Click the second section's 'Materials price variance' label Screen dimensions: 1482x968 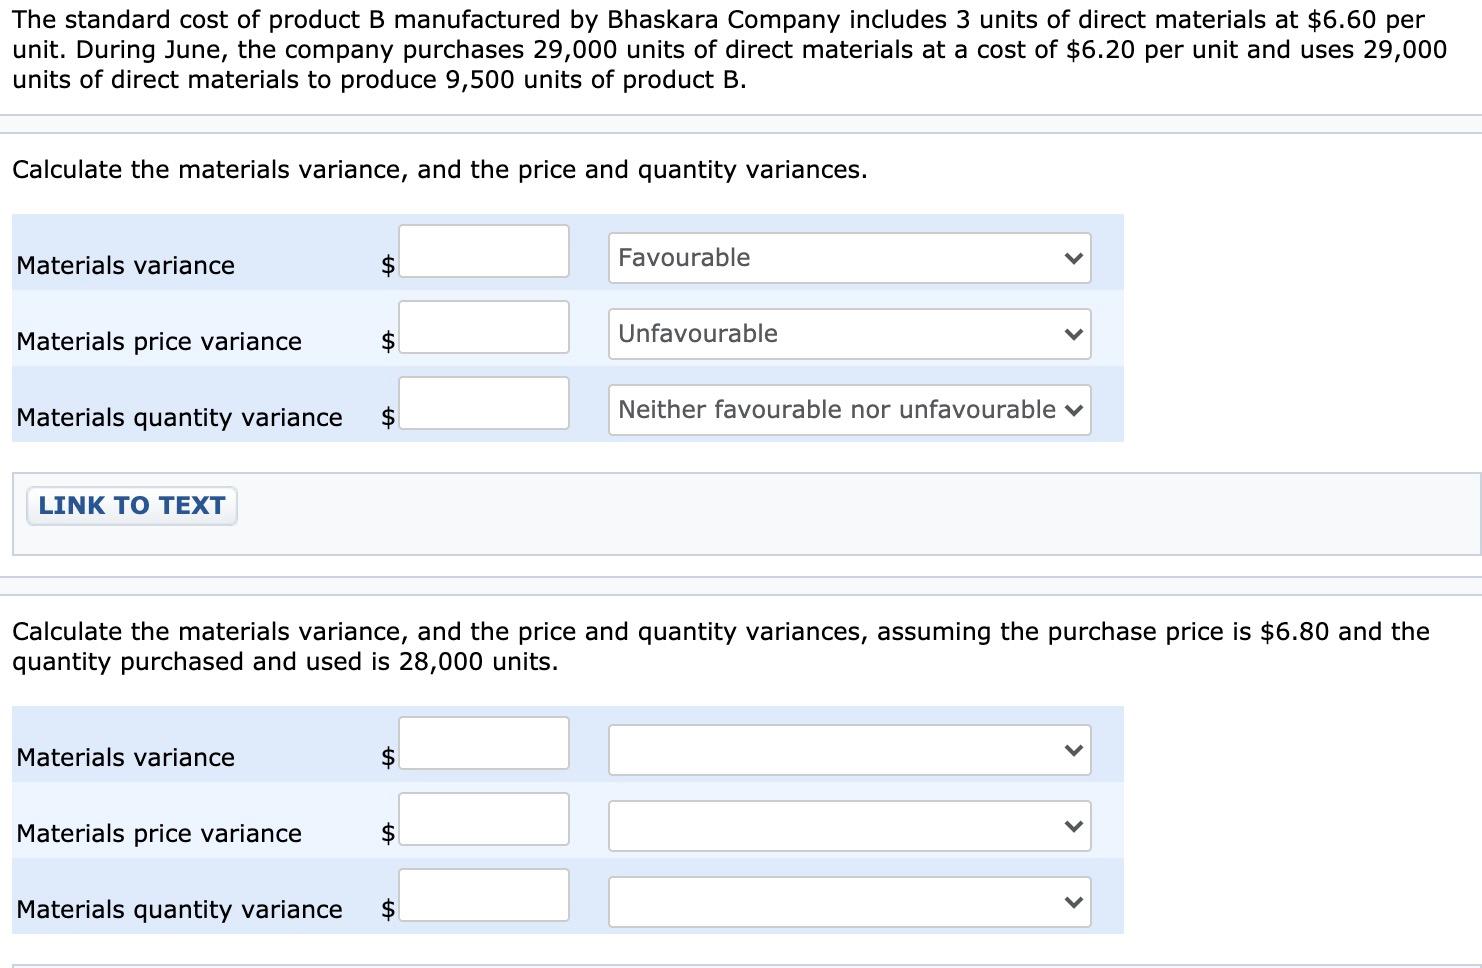coord(159,833)
